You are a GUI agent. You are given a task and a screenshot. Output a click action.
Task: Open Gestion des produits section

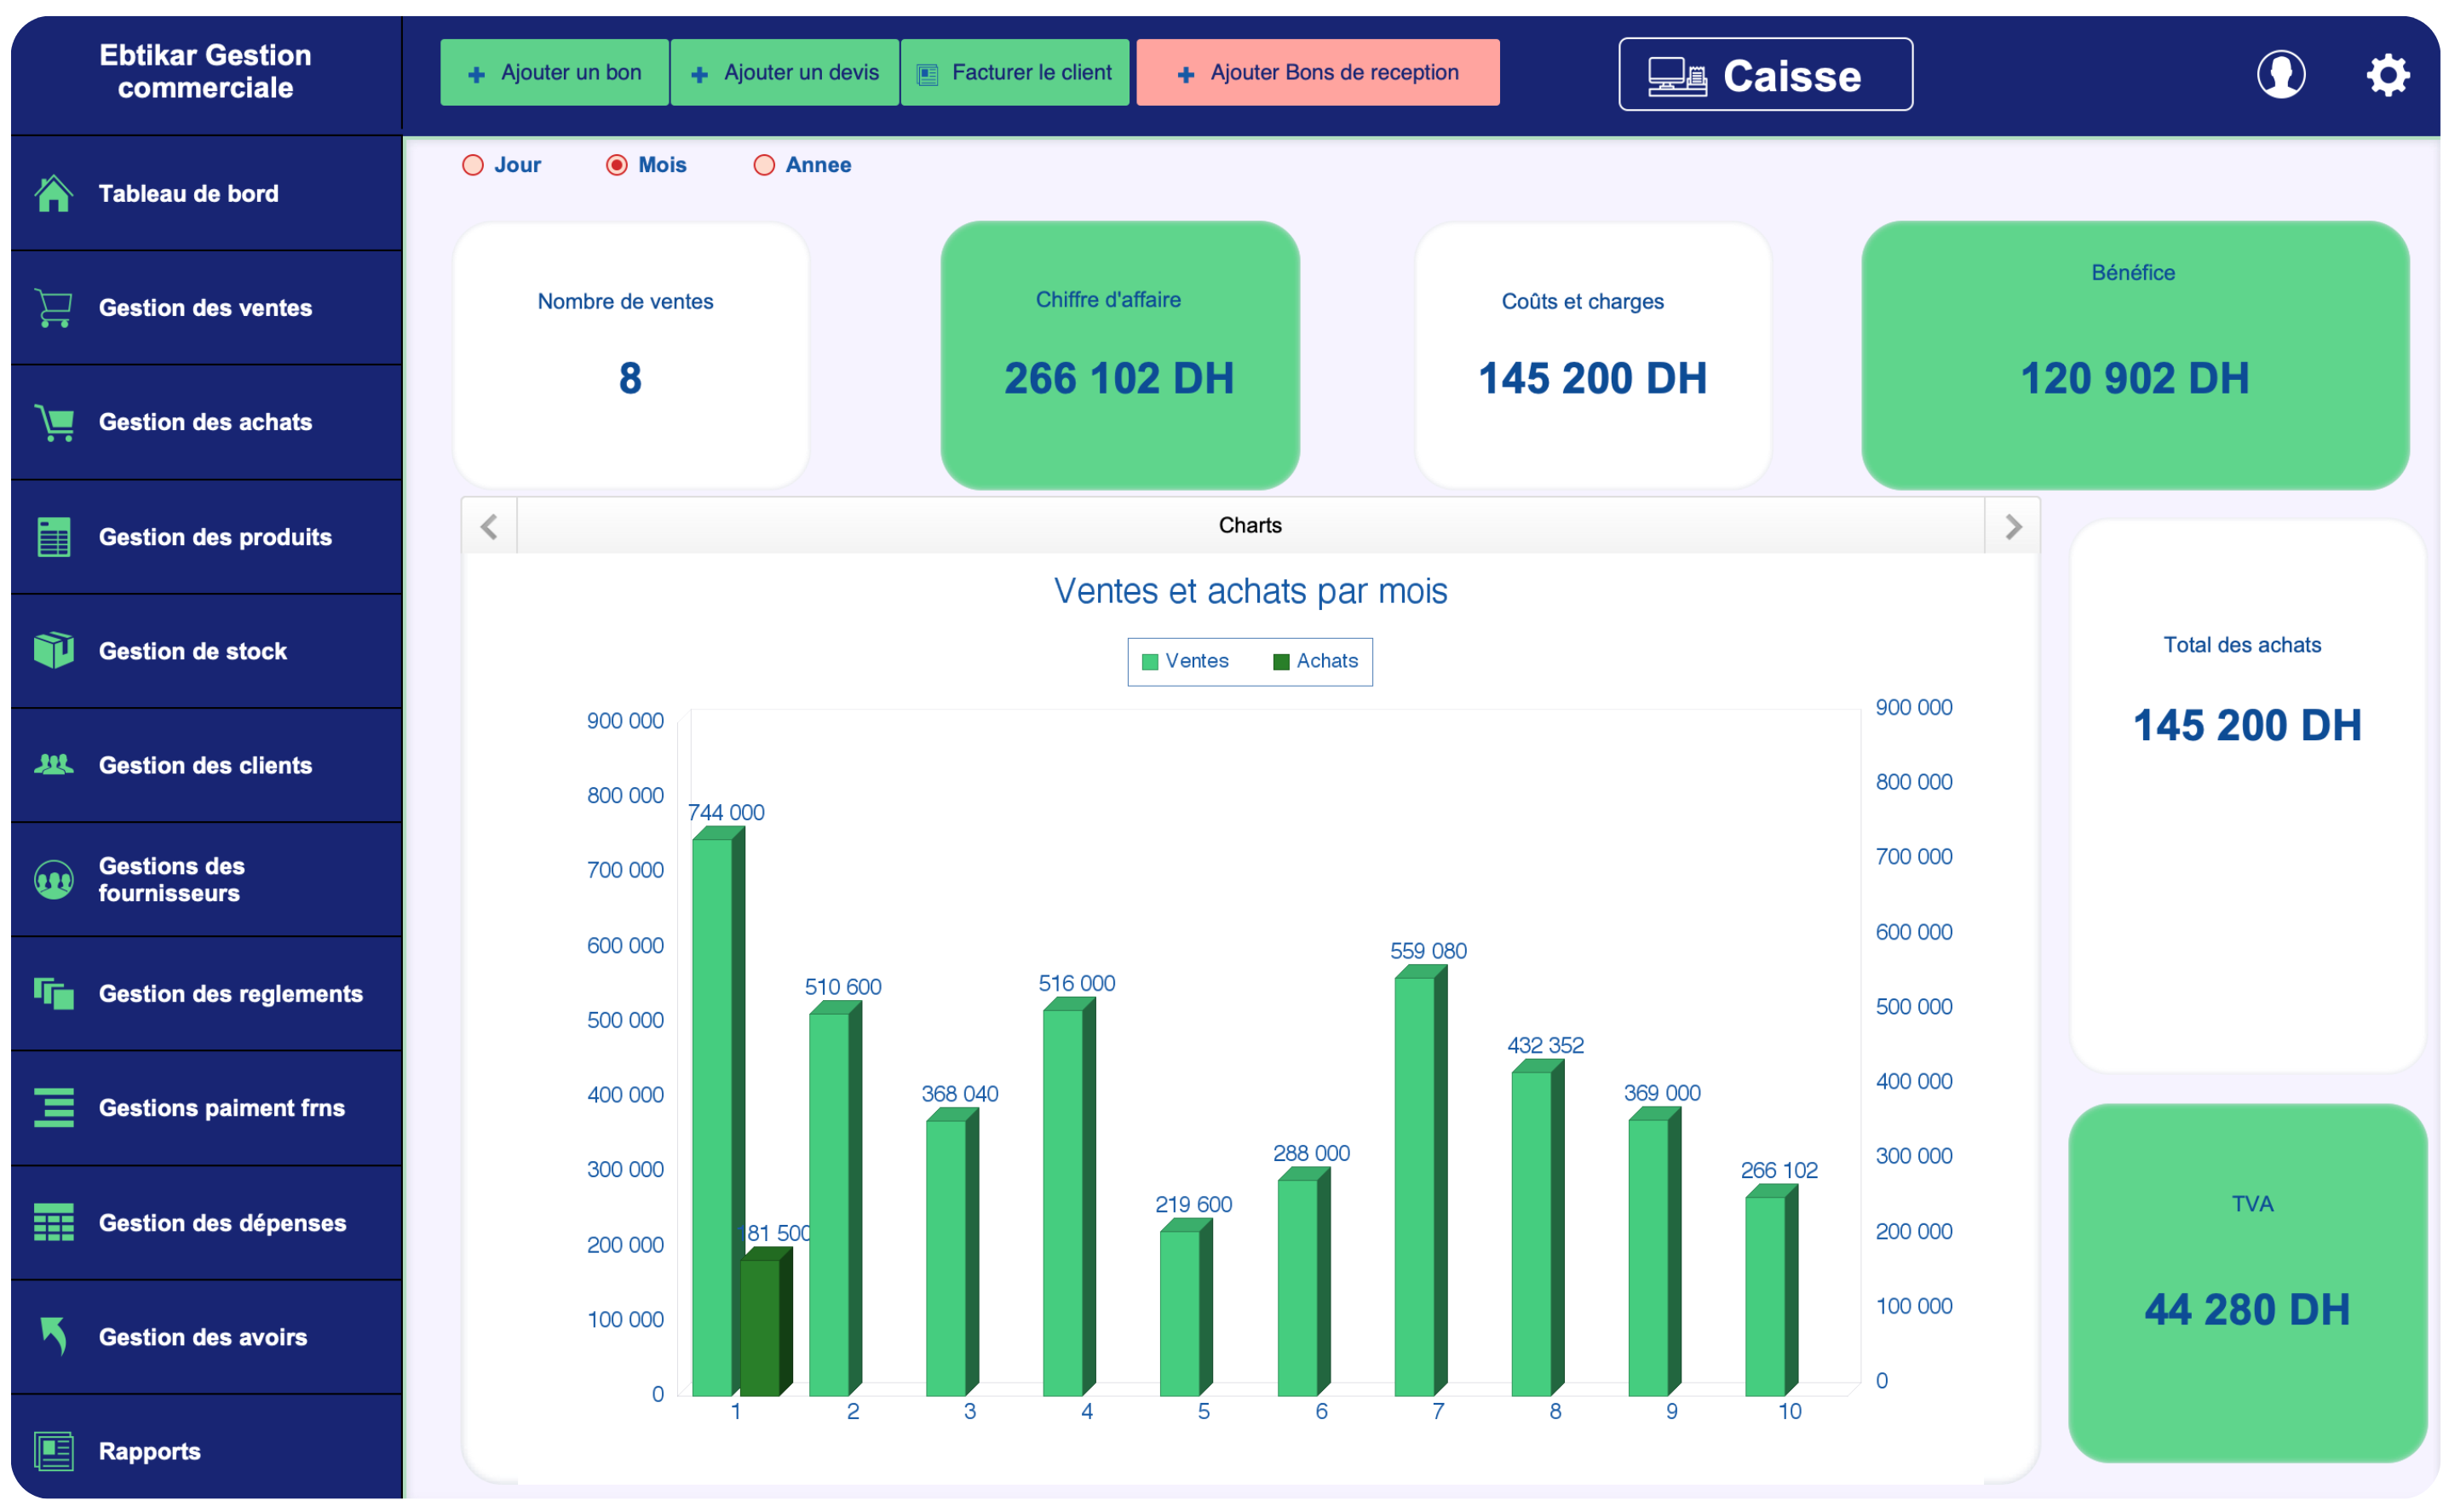point(207,537)
